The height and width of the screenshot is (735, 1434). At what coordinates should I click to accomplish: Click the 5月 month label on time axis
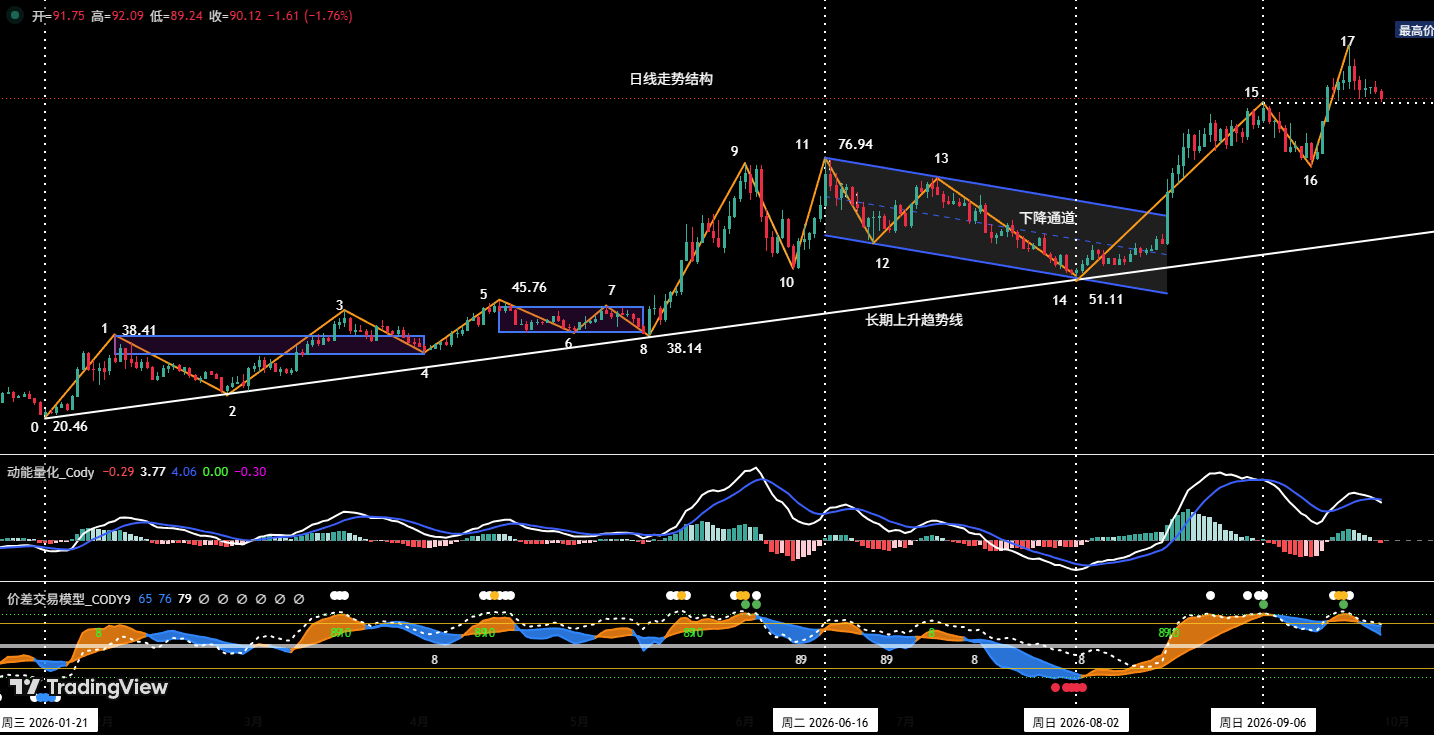tap(579, 721)
